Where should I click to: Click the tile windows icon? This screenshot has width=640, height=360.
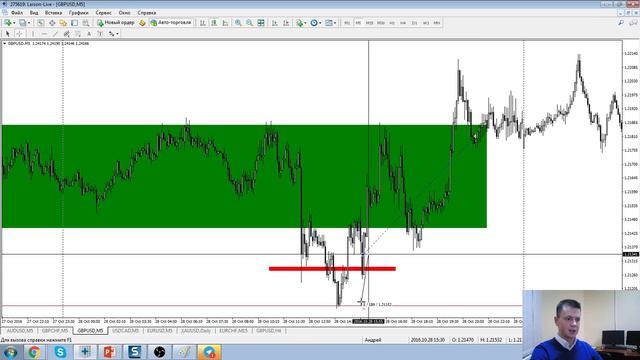pyautogui.click(x=261, y=23)
